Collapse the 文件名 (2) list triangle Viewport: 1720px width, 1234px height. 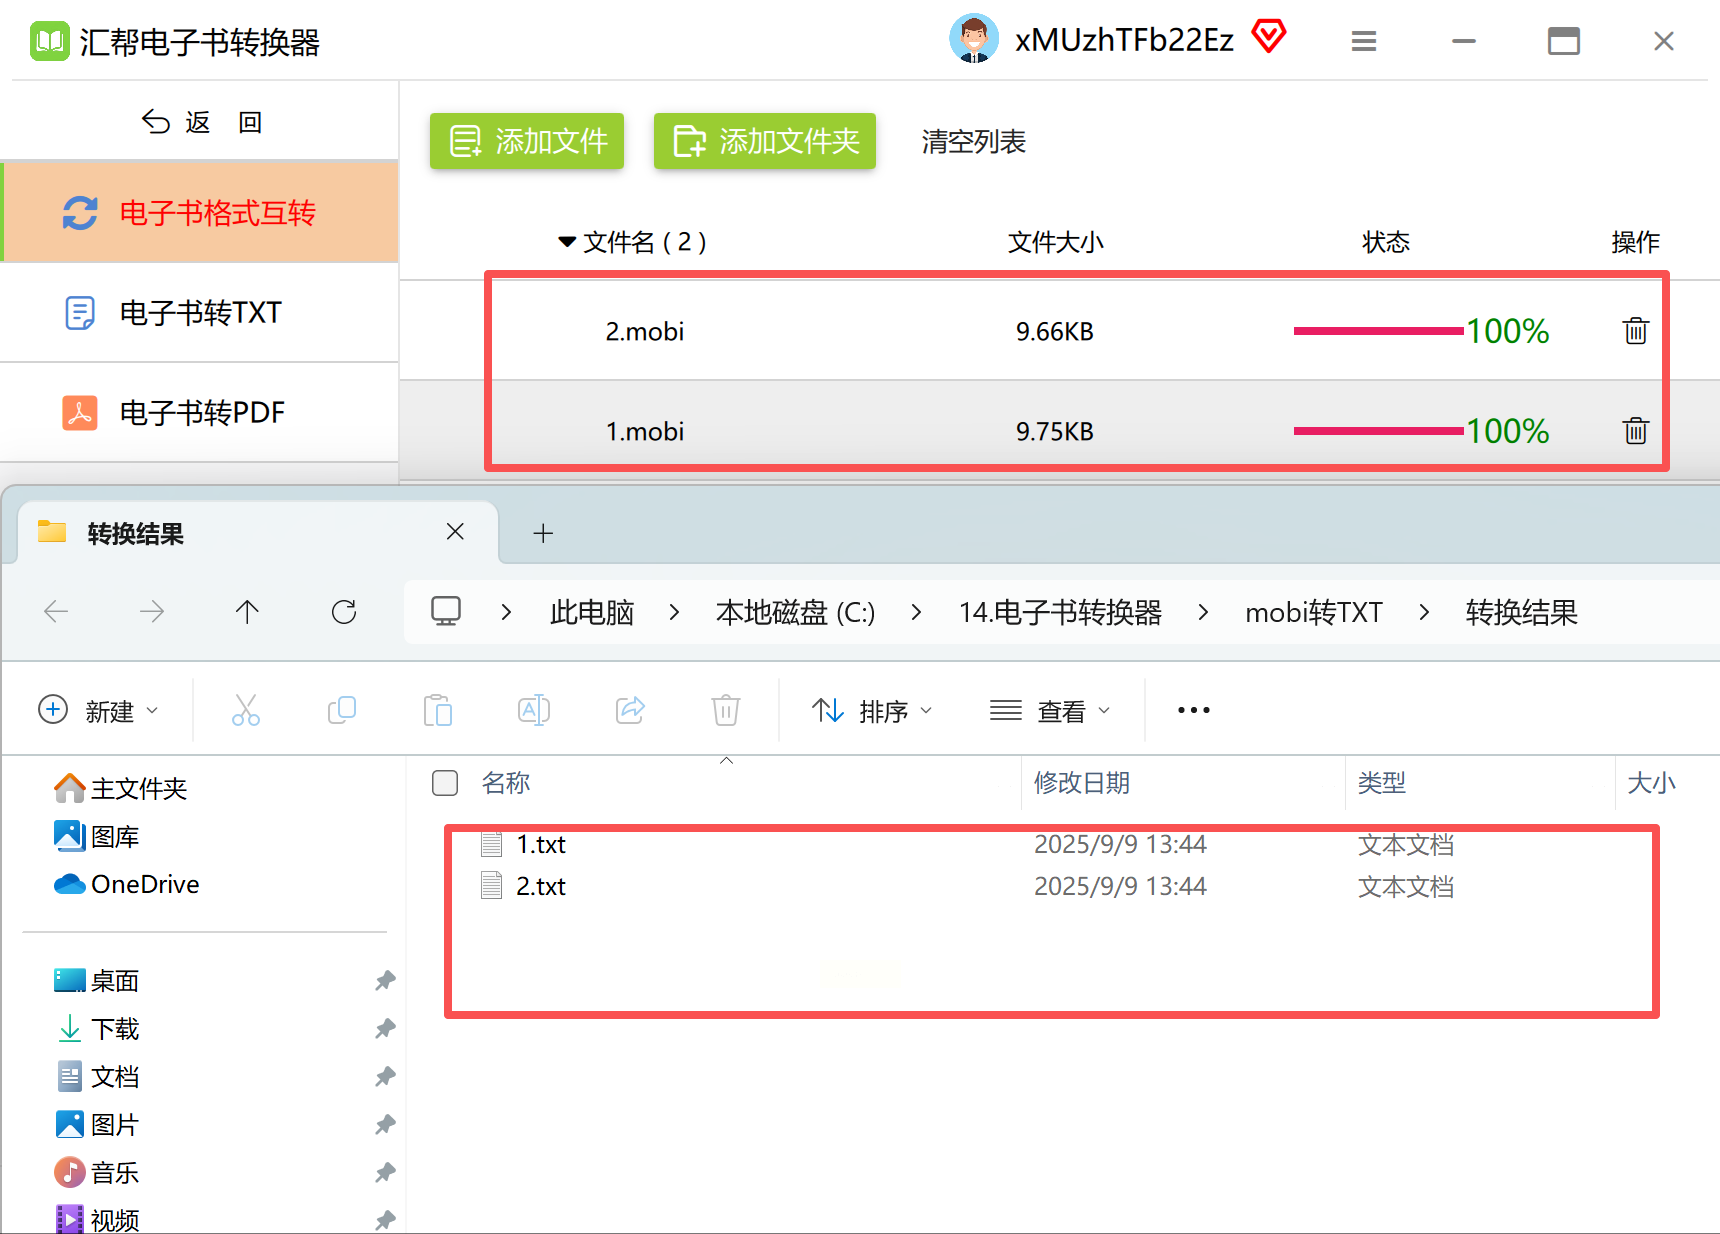click(x=567, y=242)
